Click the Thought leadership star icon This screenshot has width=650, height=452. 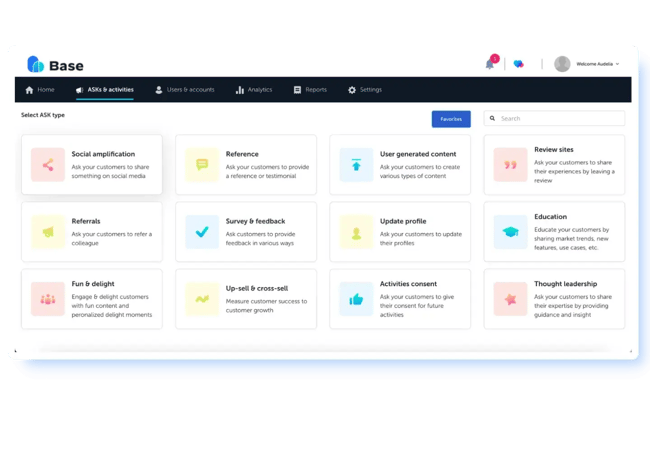point(510,299)
